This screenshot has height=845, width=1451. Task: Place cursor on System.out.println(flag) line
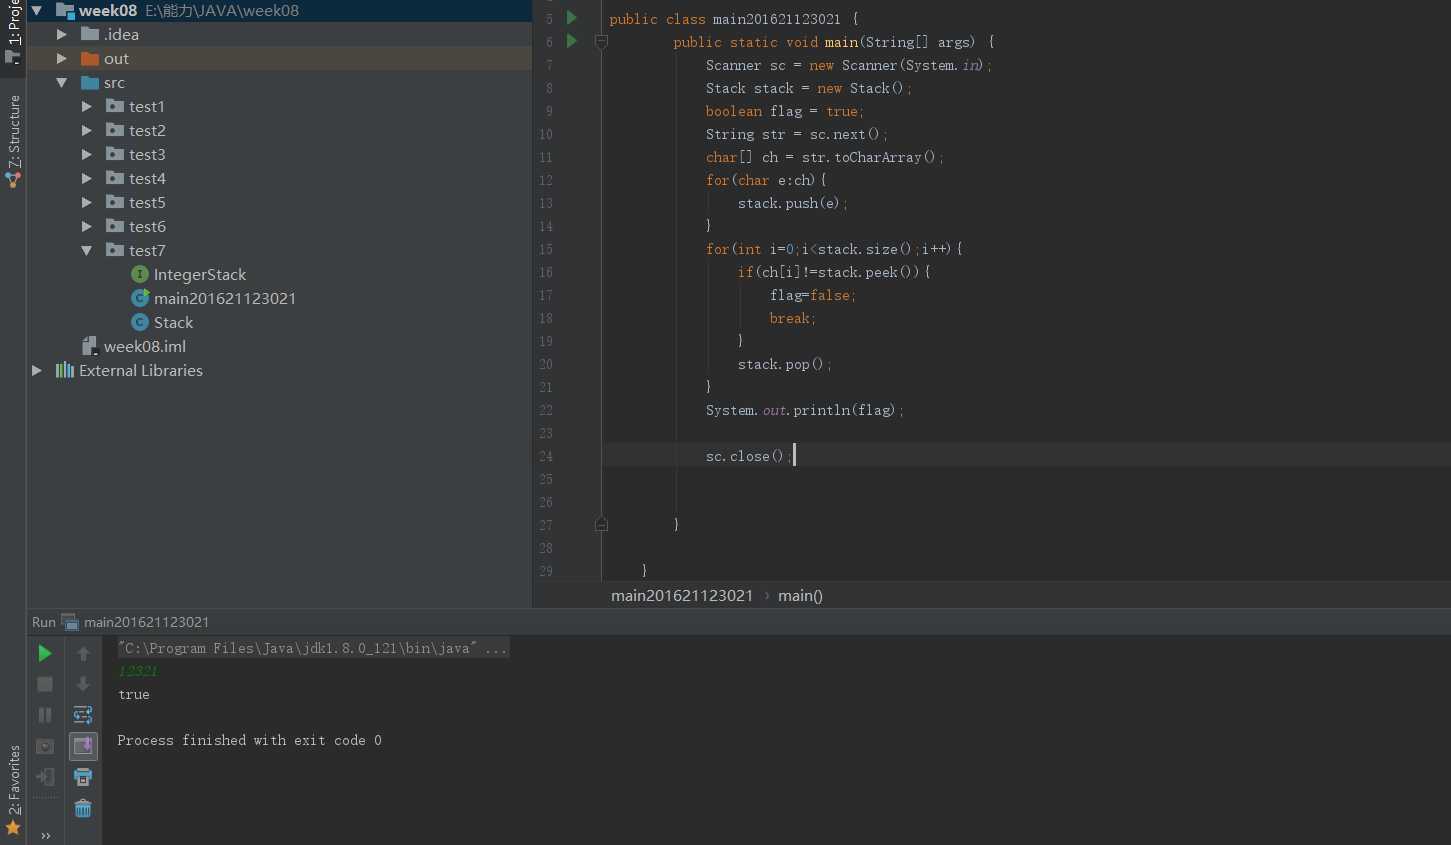(804, 410)
